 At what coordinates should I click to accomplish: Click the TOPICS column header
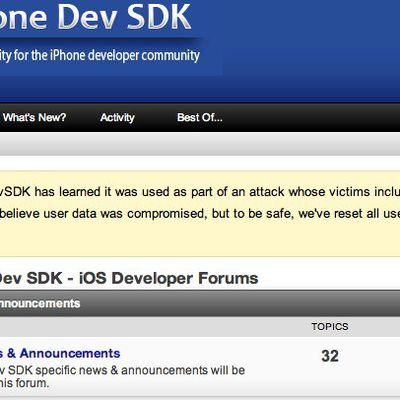point(330,327)
